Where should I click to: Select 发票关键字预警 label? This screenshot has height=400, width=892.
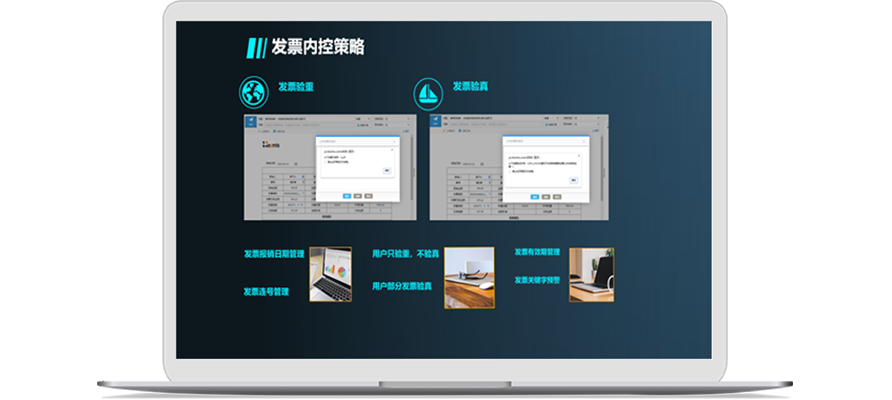[x=537, y=280]
